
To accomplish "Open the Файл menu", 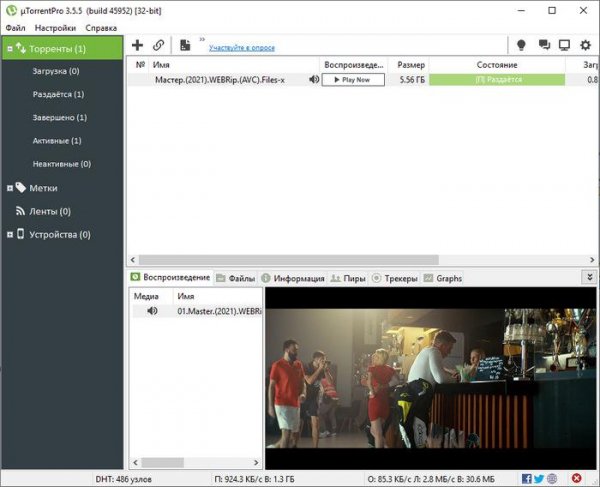I will click(16, 28).
